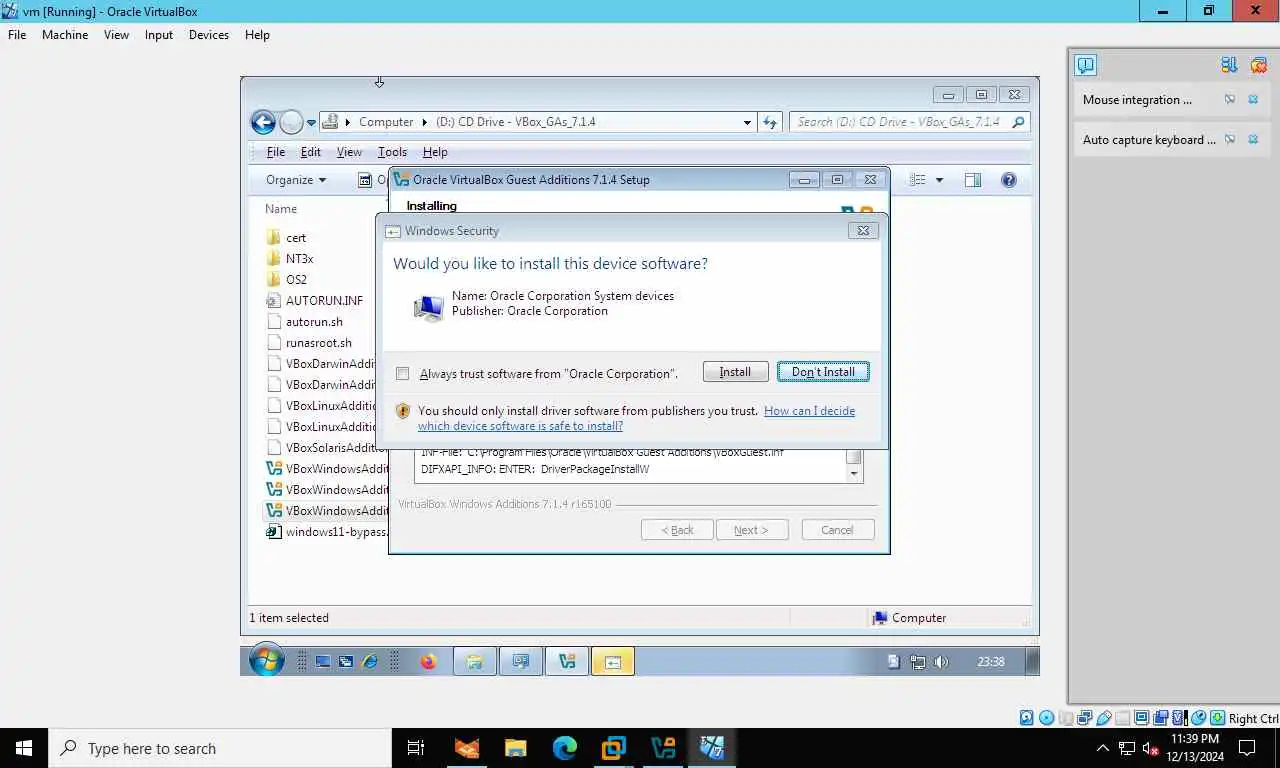Select the windows11-bypass file
Screen dimensions: 1280x768
(326, 532)
